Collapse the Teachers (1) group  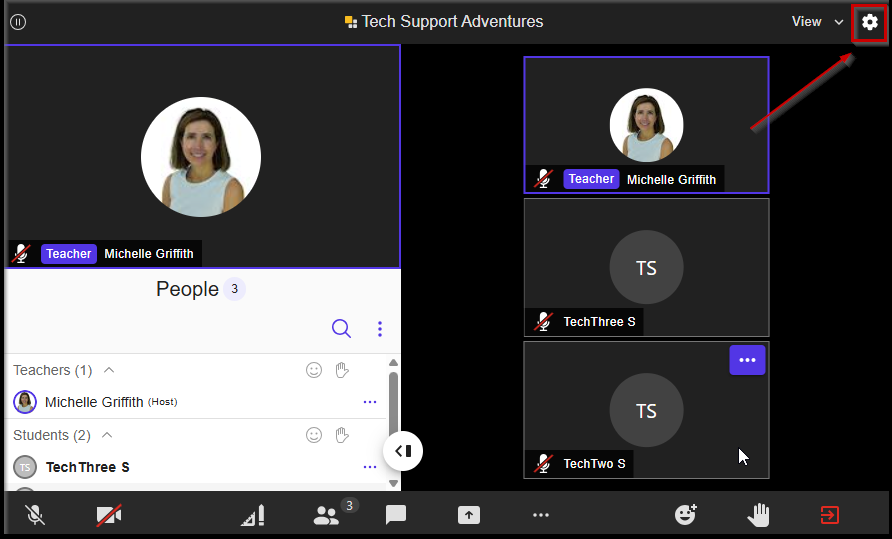point(109,370)
